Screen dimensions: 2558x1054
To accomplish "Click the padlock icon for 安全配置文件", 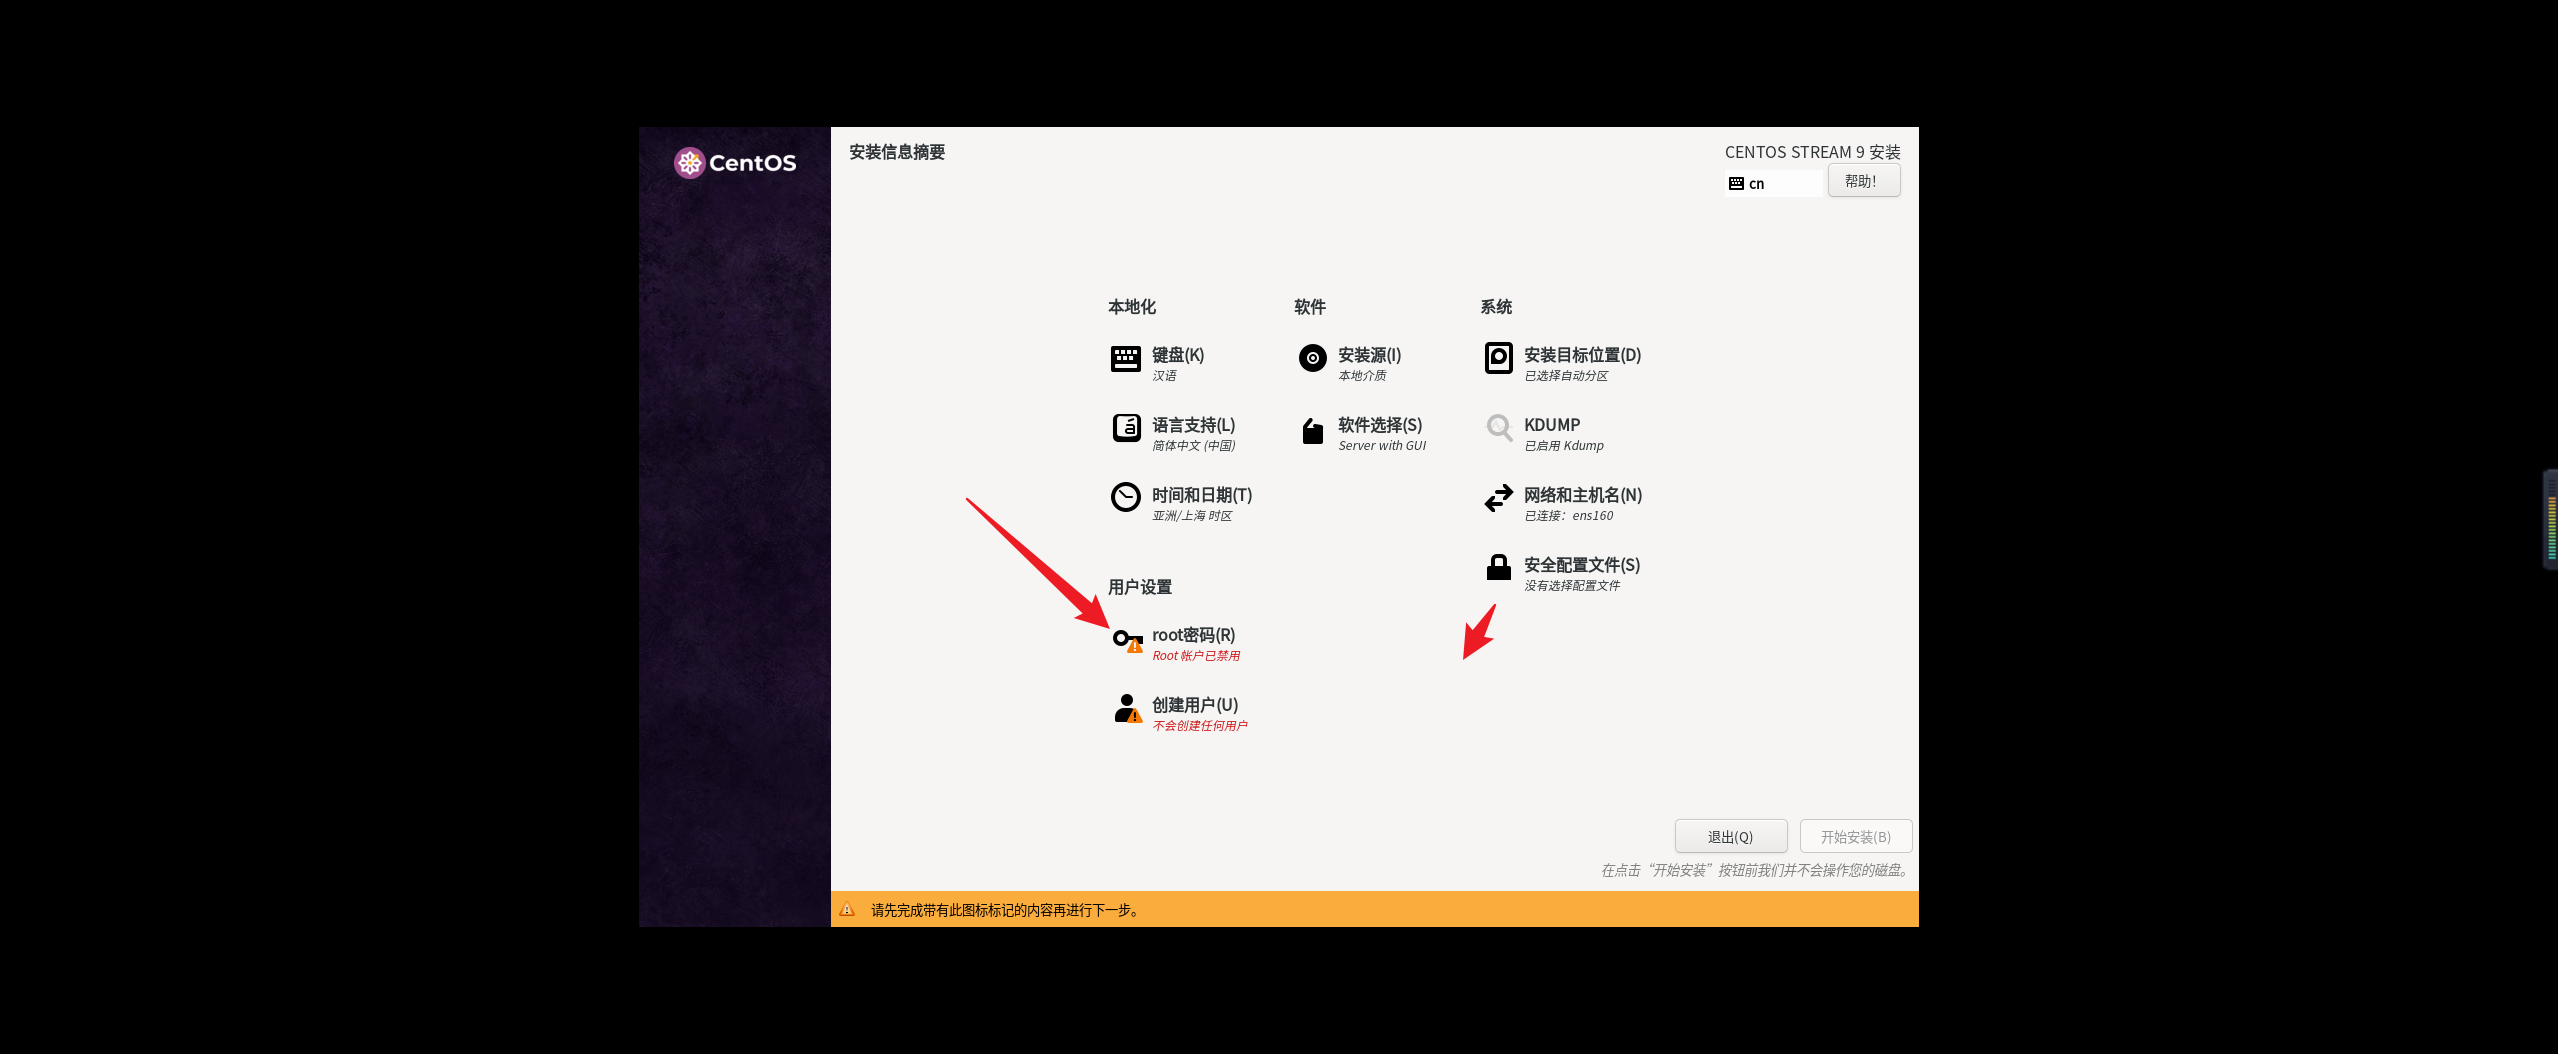I will pyautogui.click(x=1498, y=567).
